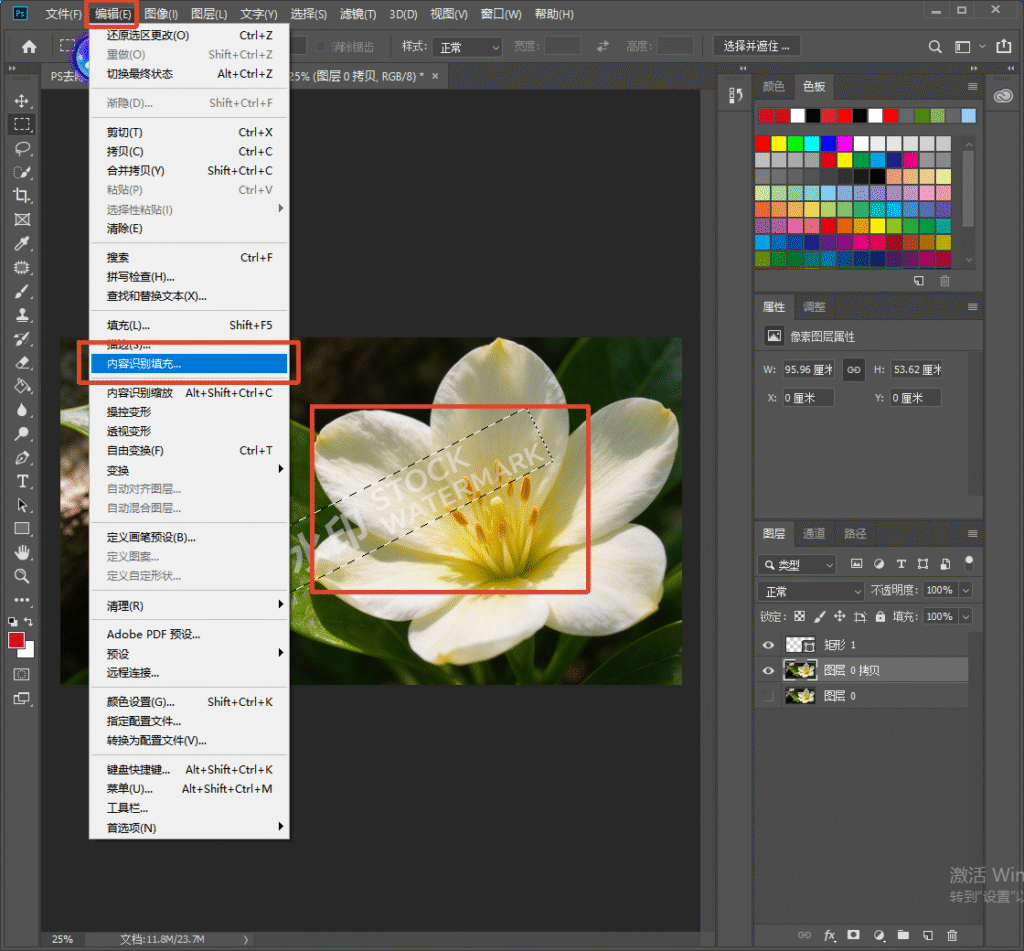
Task: Select the Path Selection tool
Action: pos(22,505)
